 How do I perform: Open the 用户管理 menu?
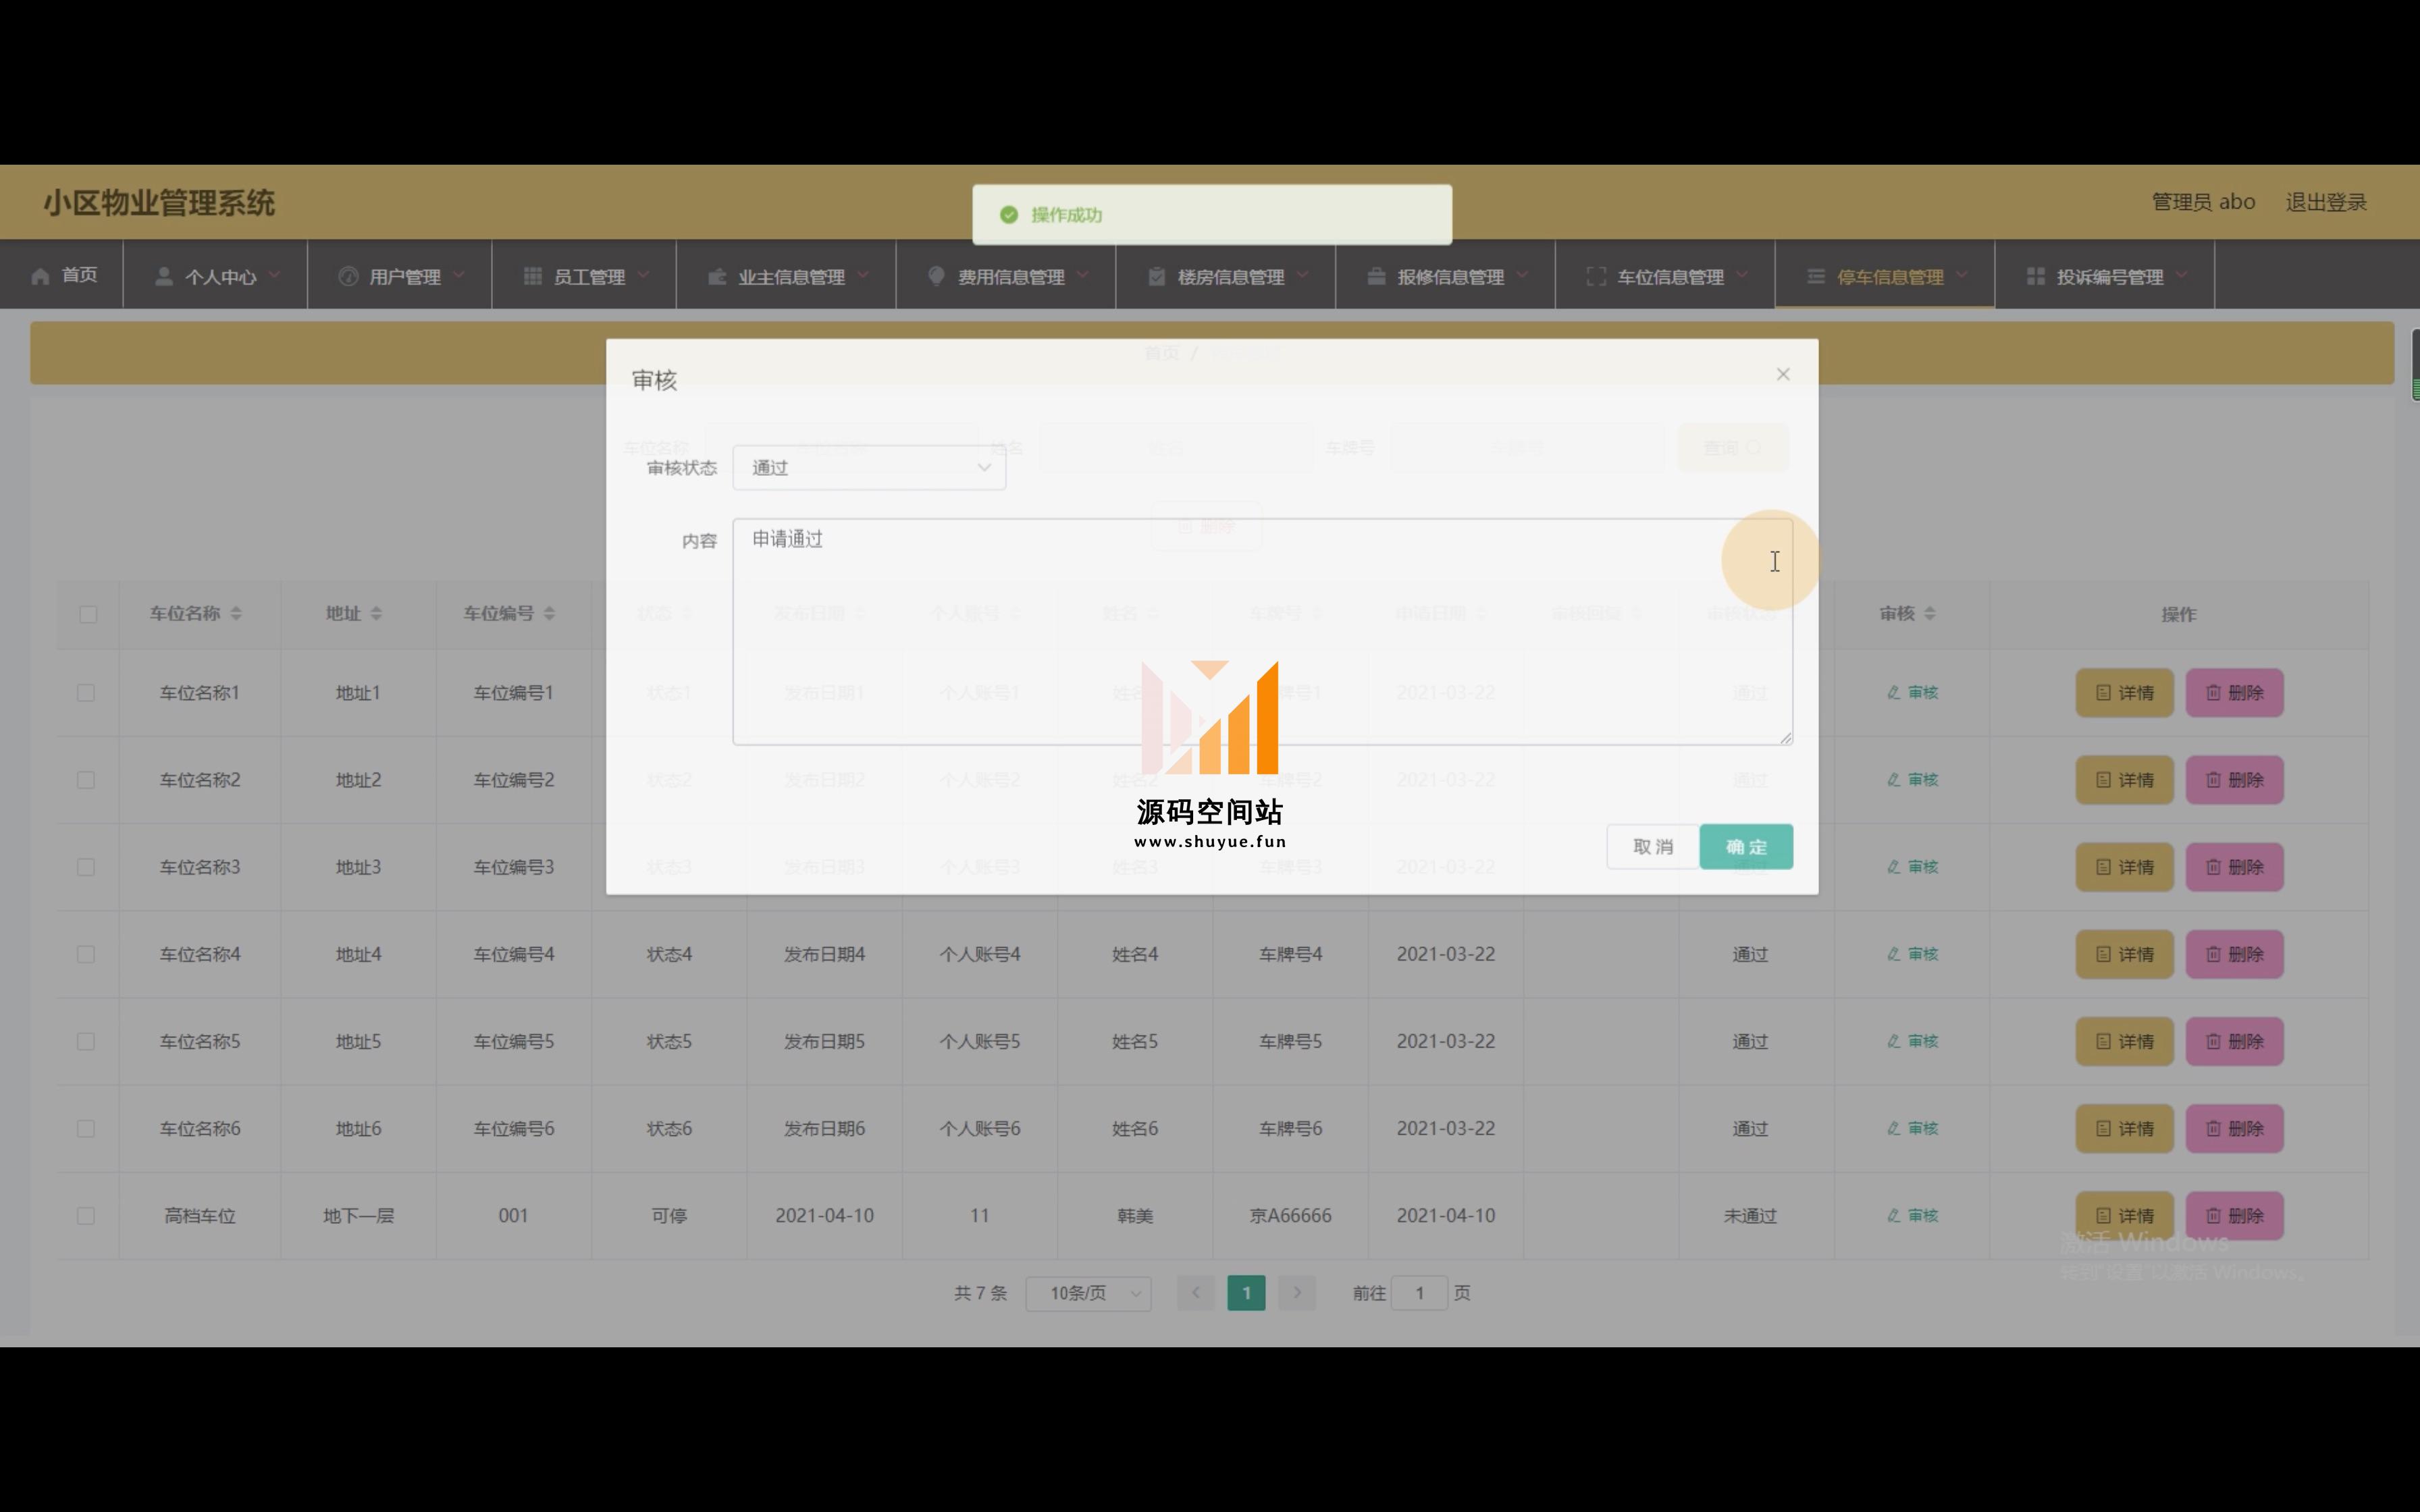pos(400,276)
